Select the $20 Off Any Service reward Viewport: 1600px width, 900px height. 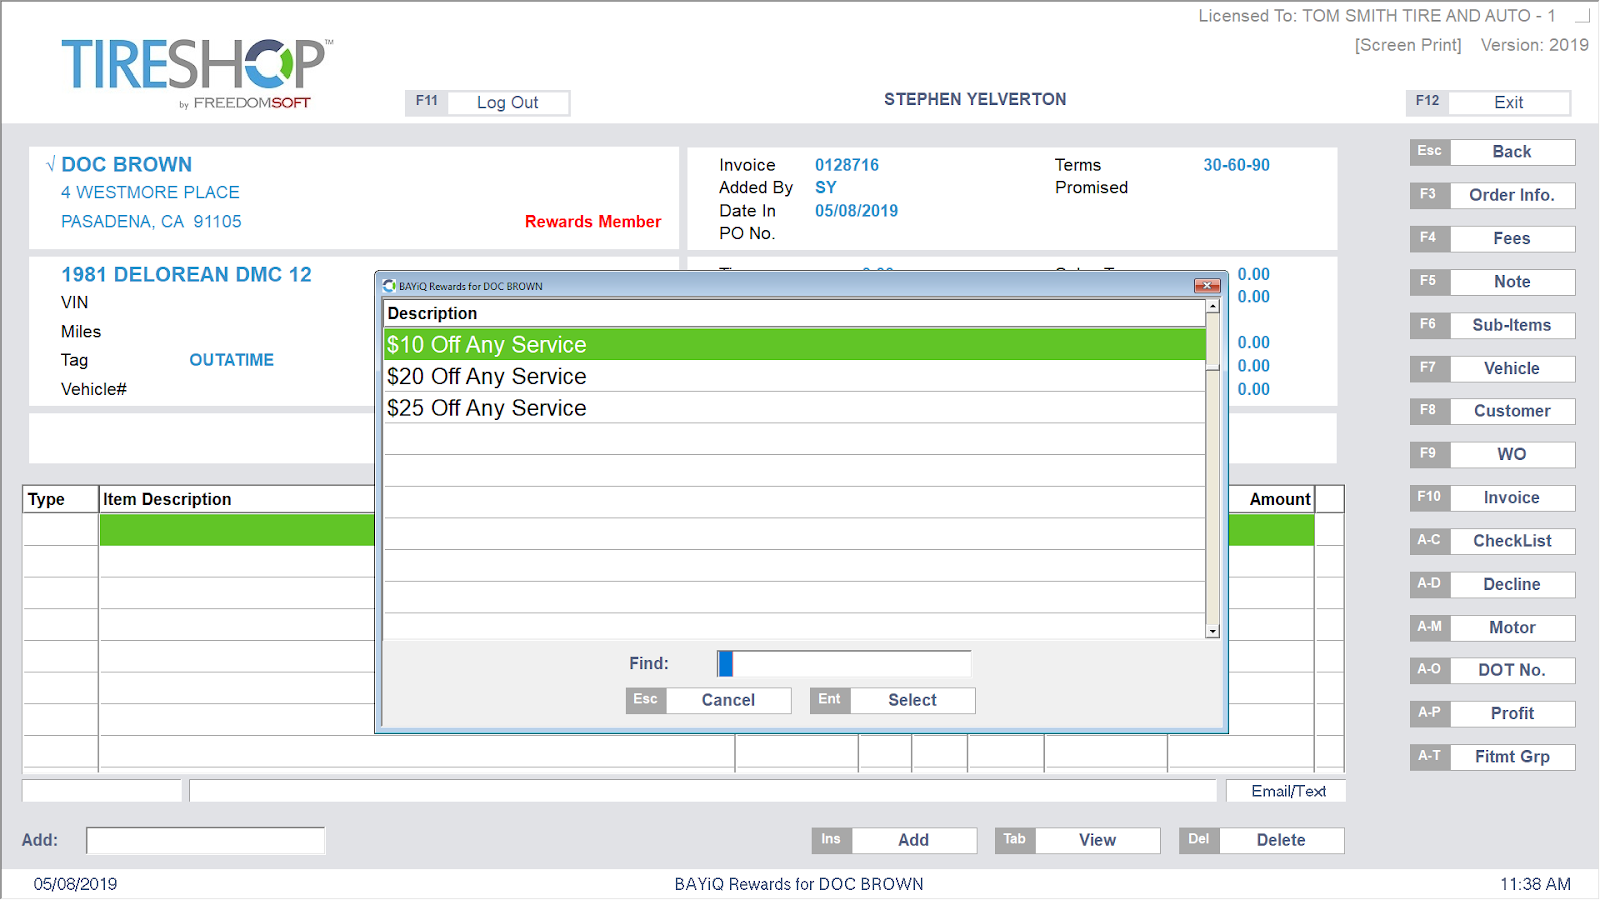tap(795, 376)
